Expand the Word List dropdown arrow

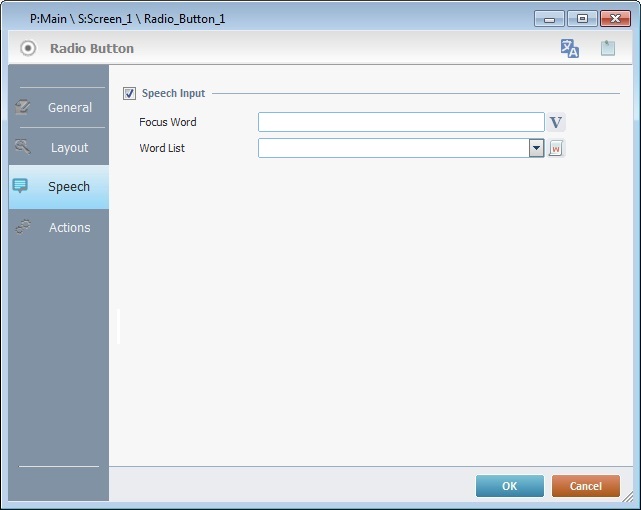(536, 148)
